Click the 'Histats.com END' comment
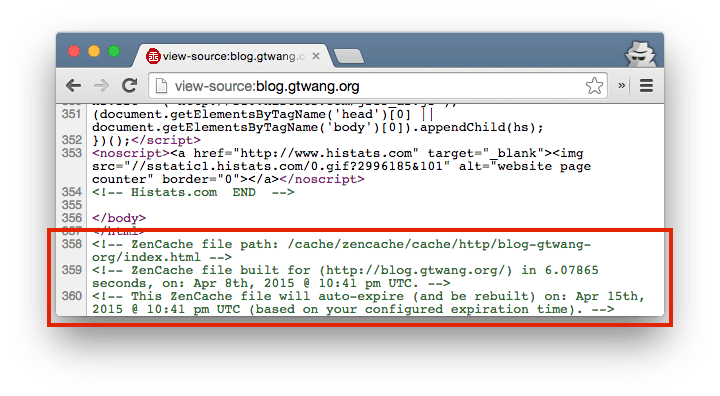This screenshot has height=396, width=720. tap(193, 192)
